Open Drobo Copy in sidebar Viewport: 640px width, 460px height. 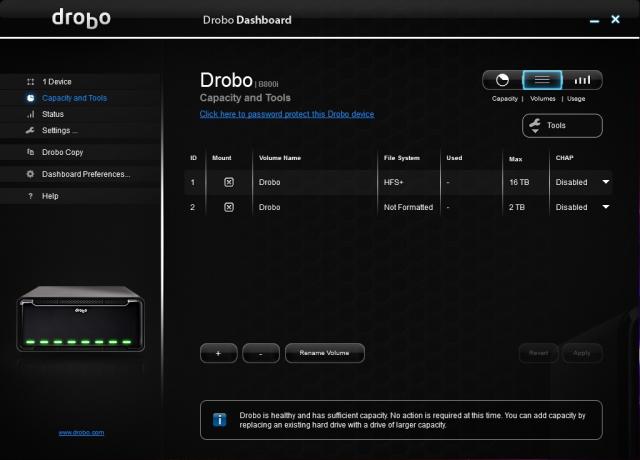(80, 152)
